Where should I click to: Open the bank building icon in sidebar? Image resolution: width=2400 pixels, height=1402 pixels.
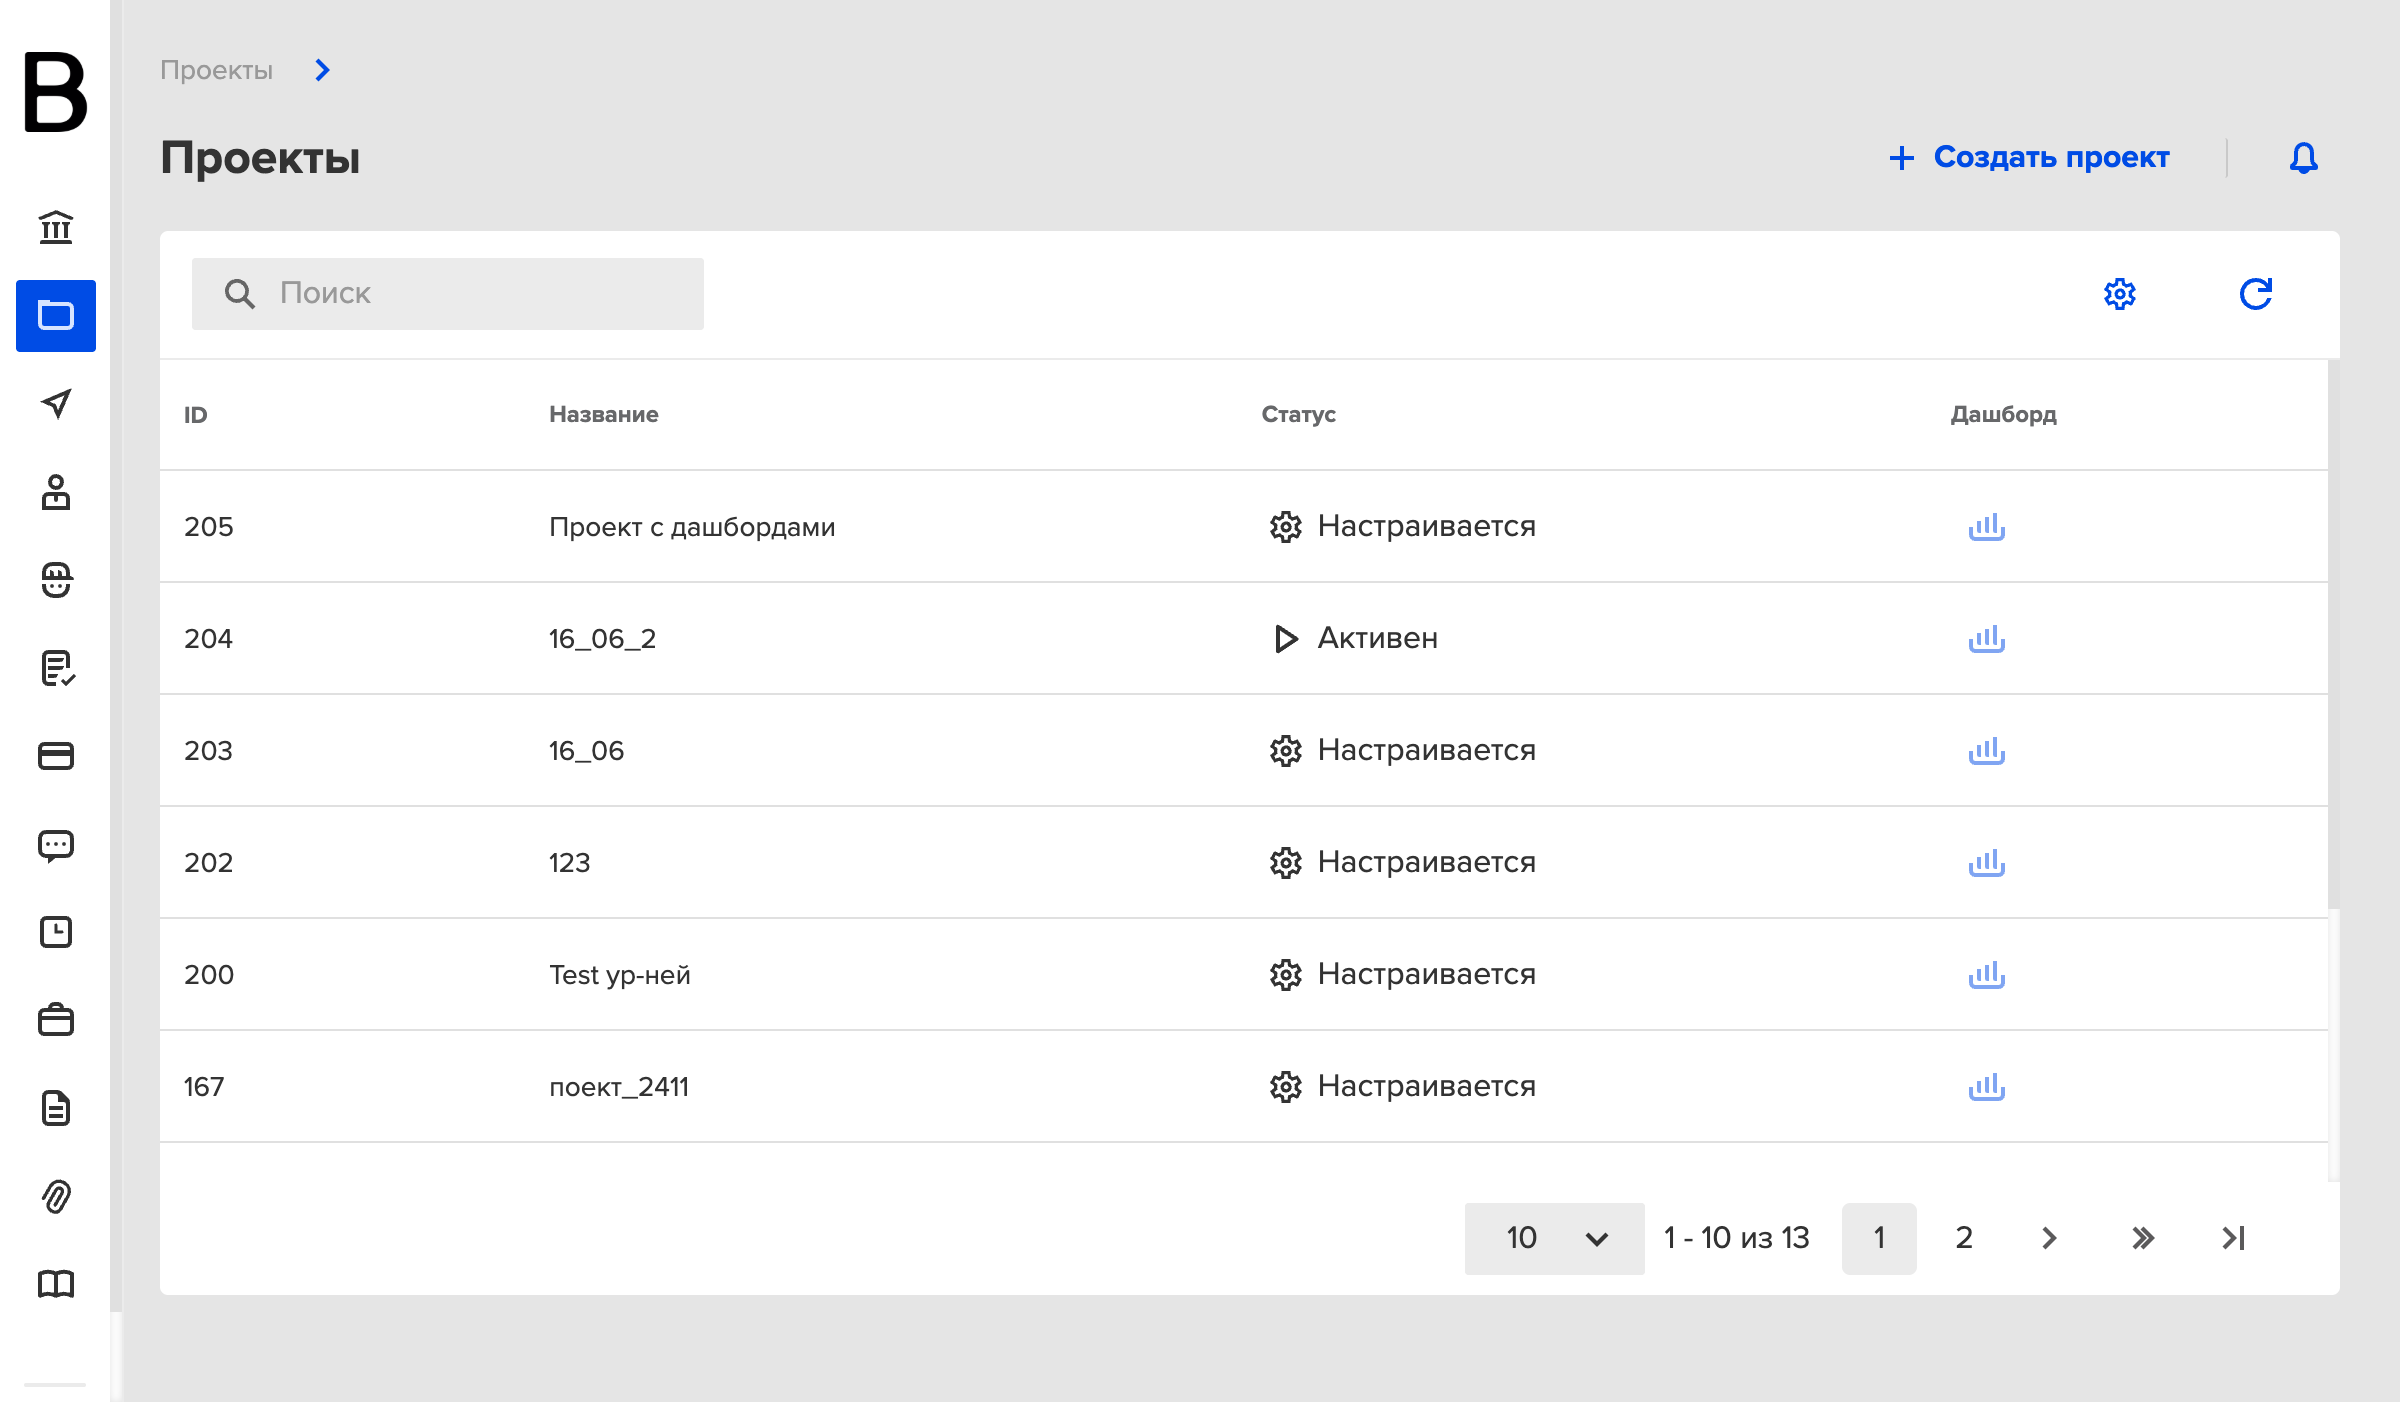point(56,227)
